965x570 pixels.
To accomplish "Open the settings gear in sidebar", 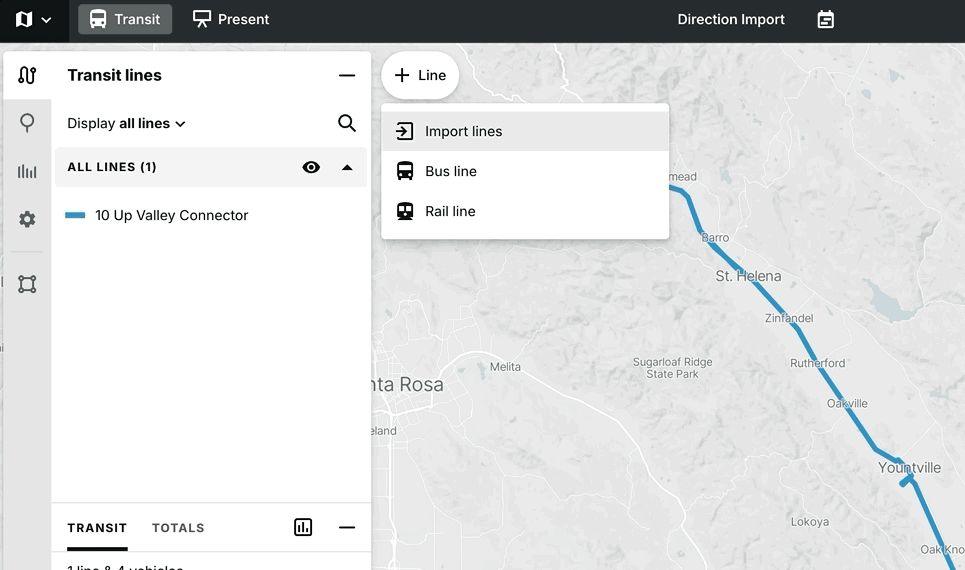I will [x=27, y=219].
